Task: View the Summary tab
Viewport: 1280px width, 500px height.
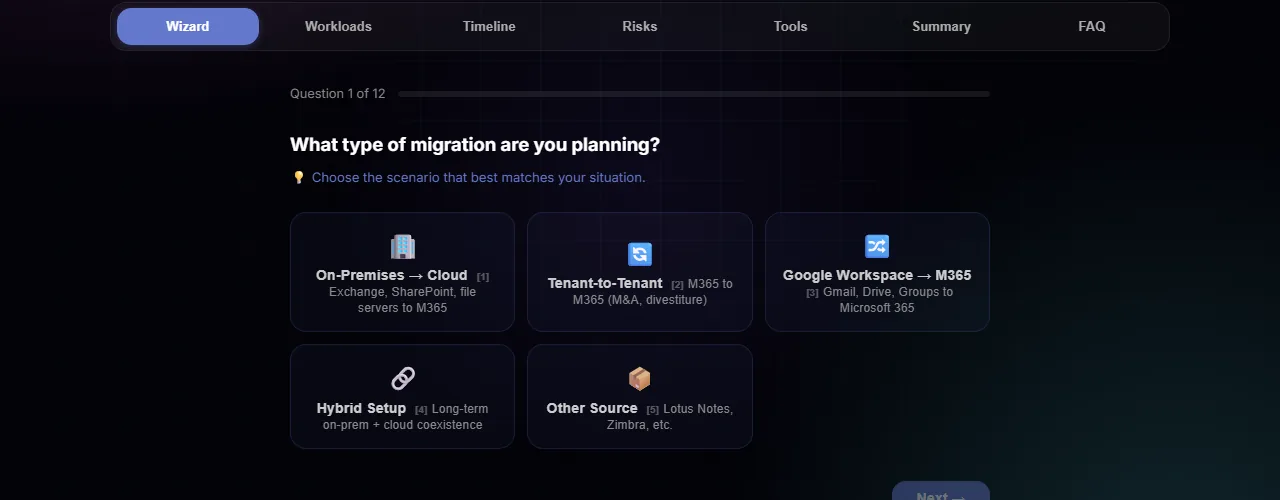Action: (941, 27)
